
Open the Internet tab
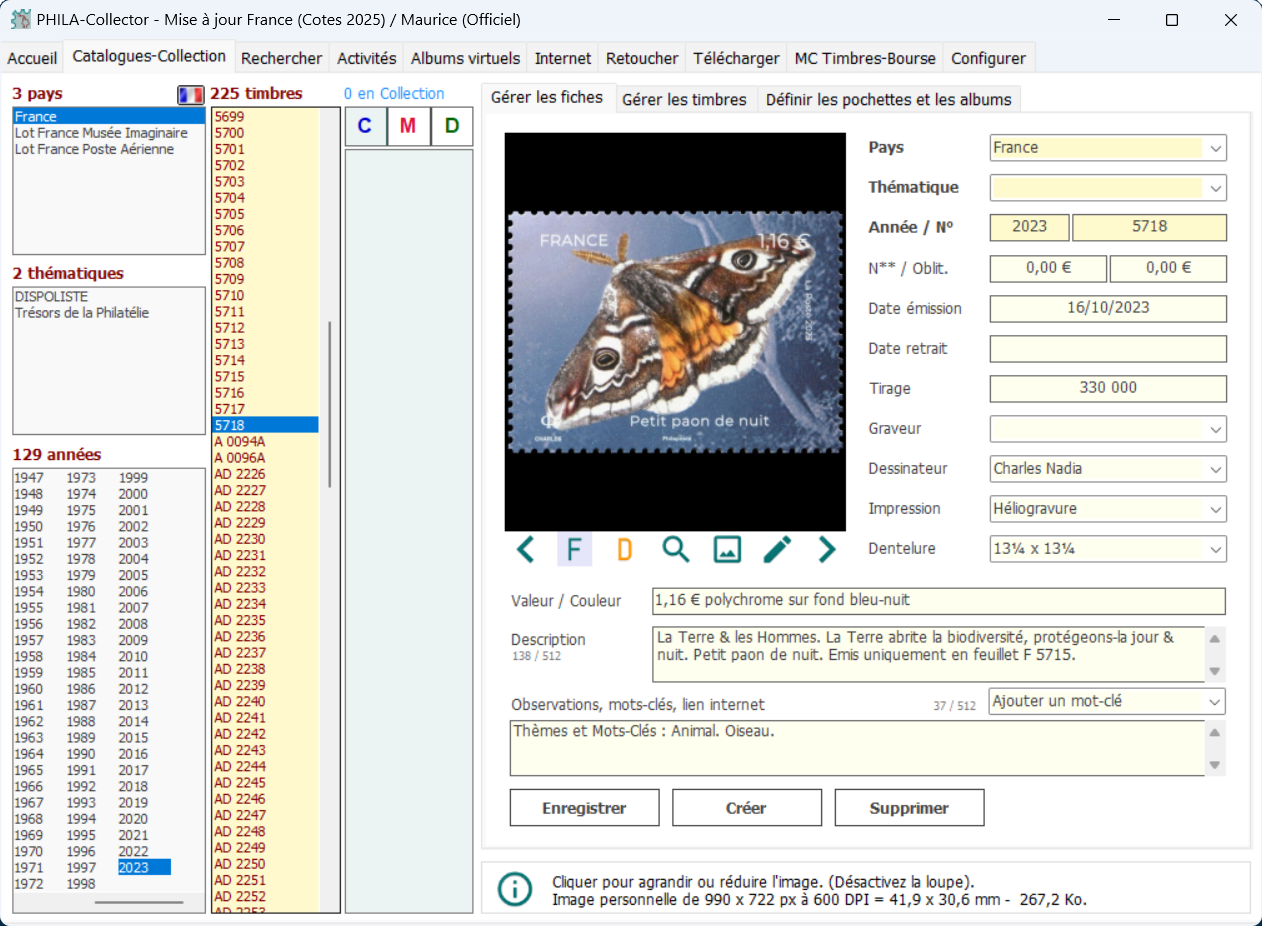click(x=563, y=58)
